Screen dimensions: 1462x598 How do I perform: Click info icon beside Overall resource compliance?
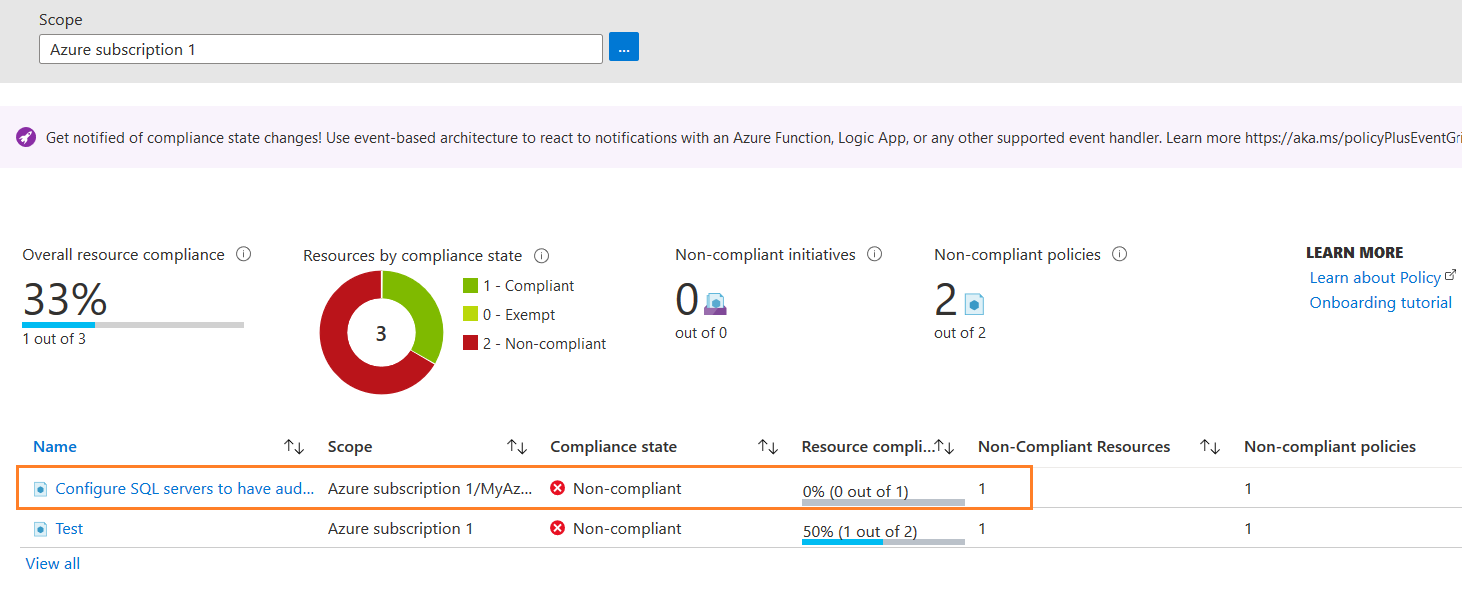pyautogui.click(x=243, y=254)
